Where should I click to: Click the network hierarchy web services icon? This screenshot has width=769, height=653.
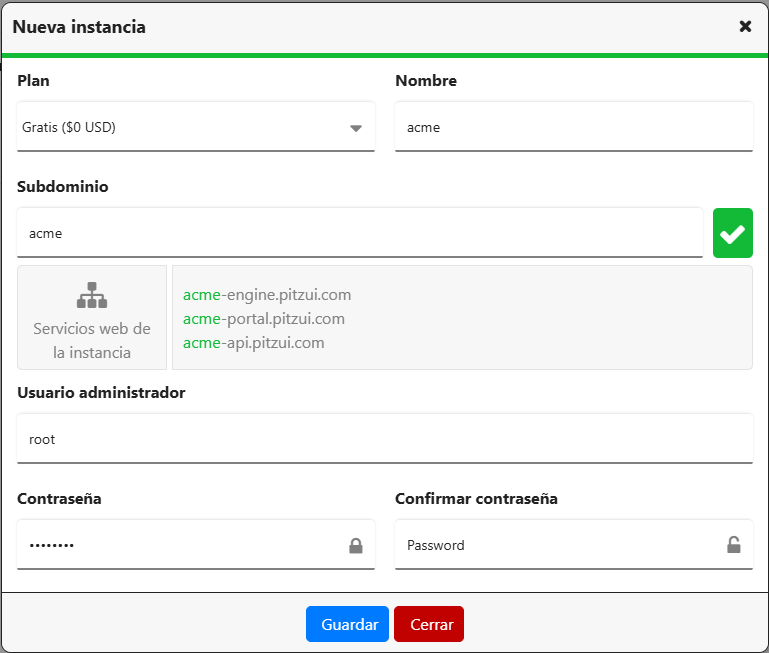pos(92,295)
